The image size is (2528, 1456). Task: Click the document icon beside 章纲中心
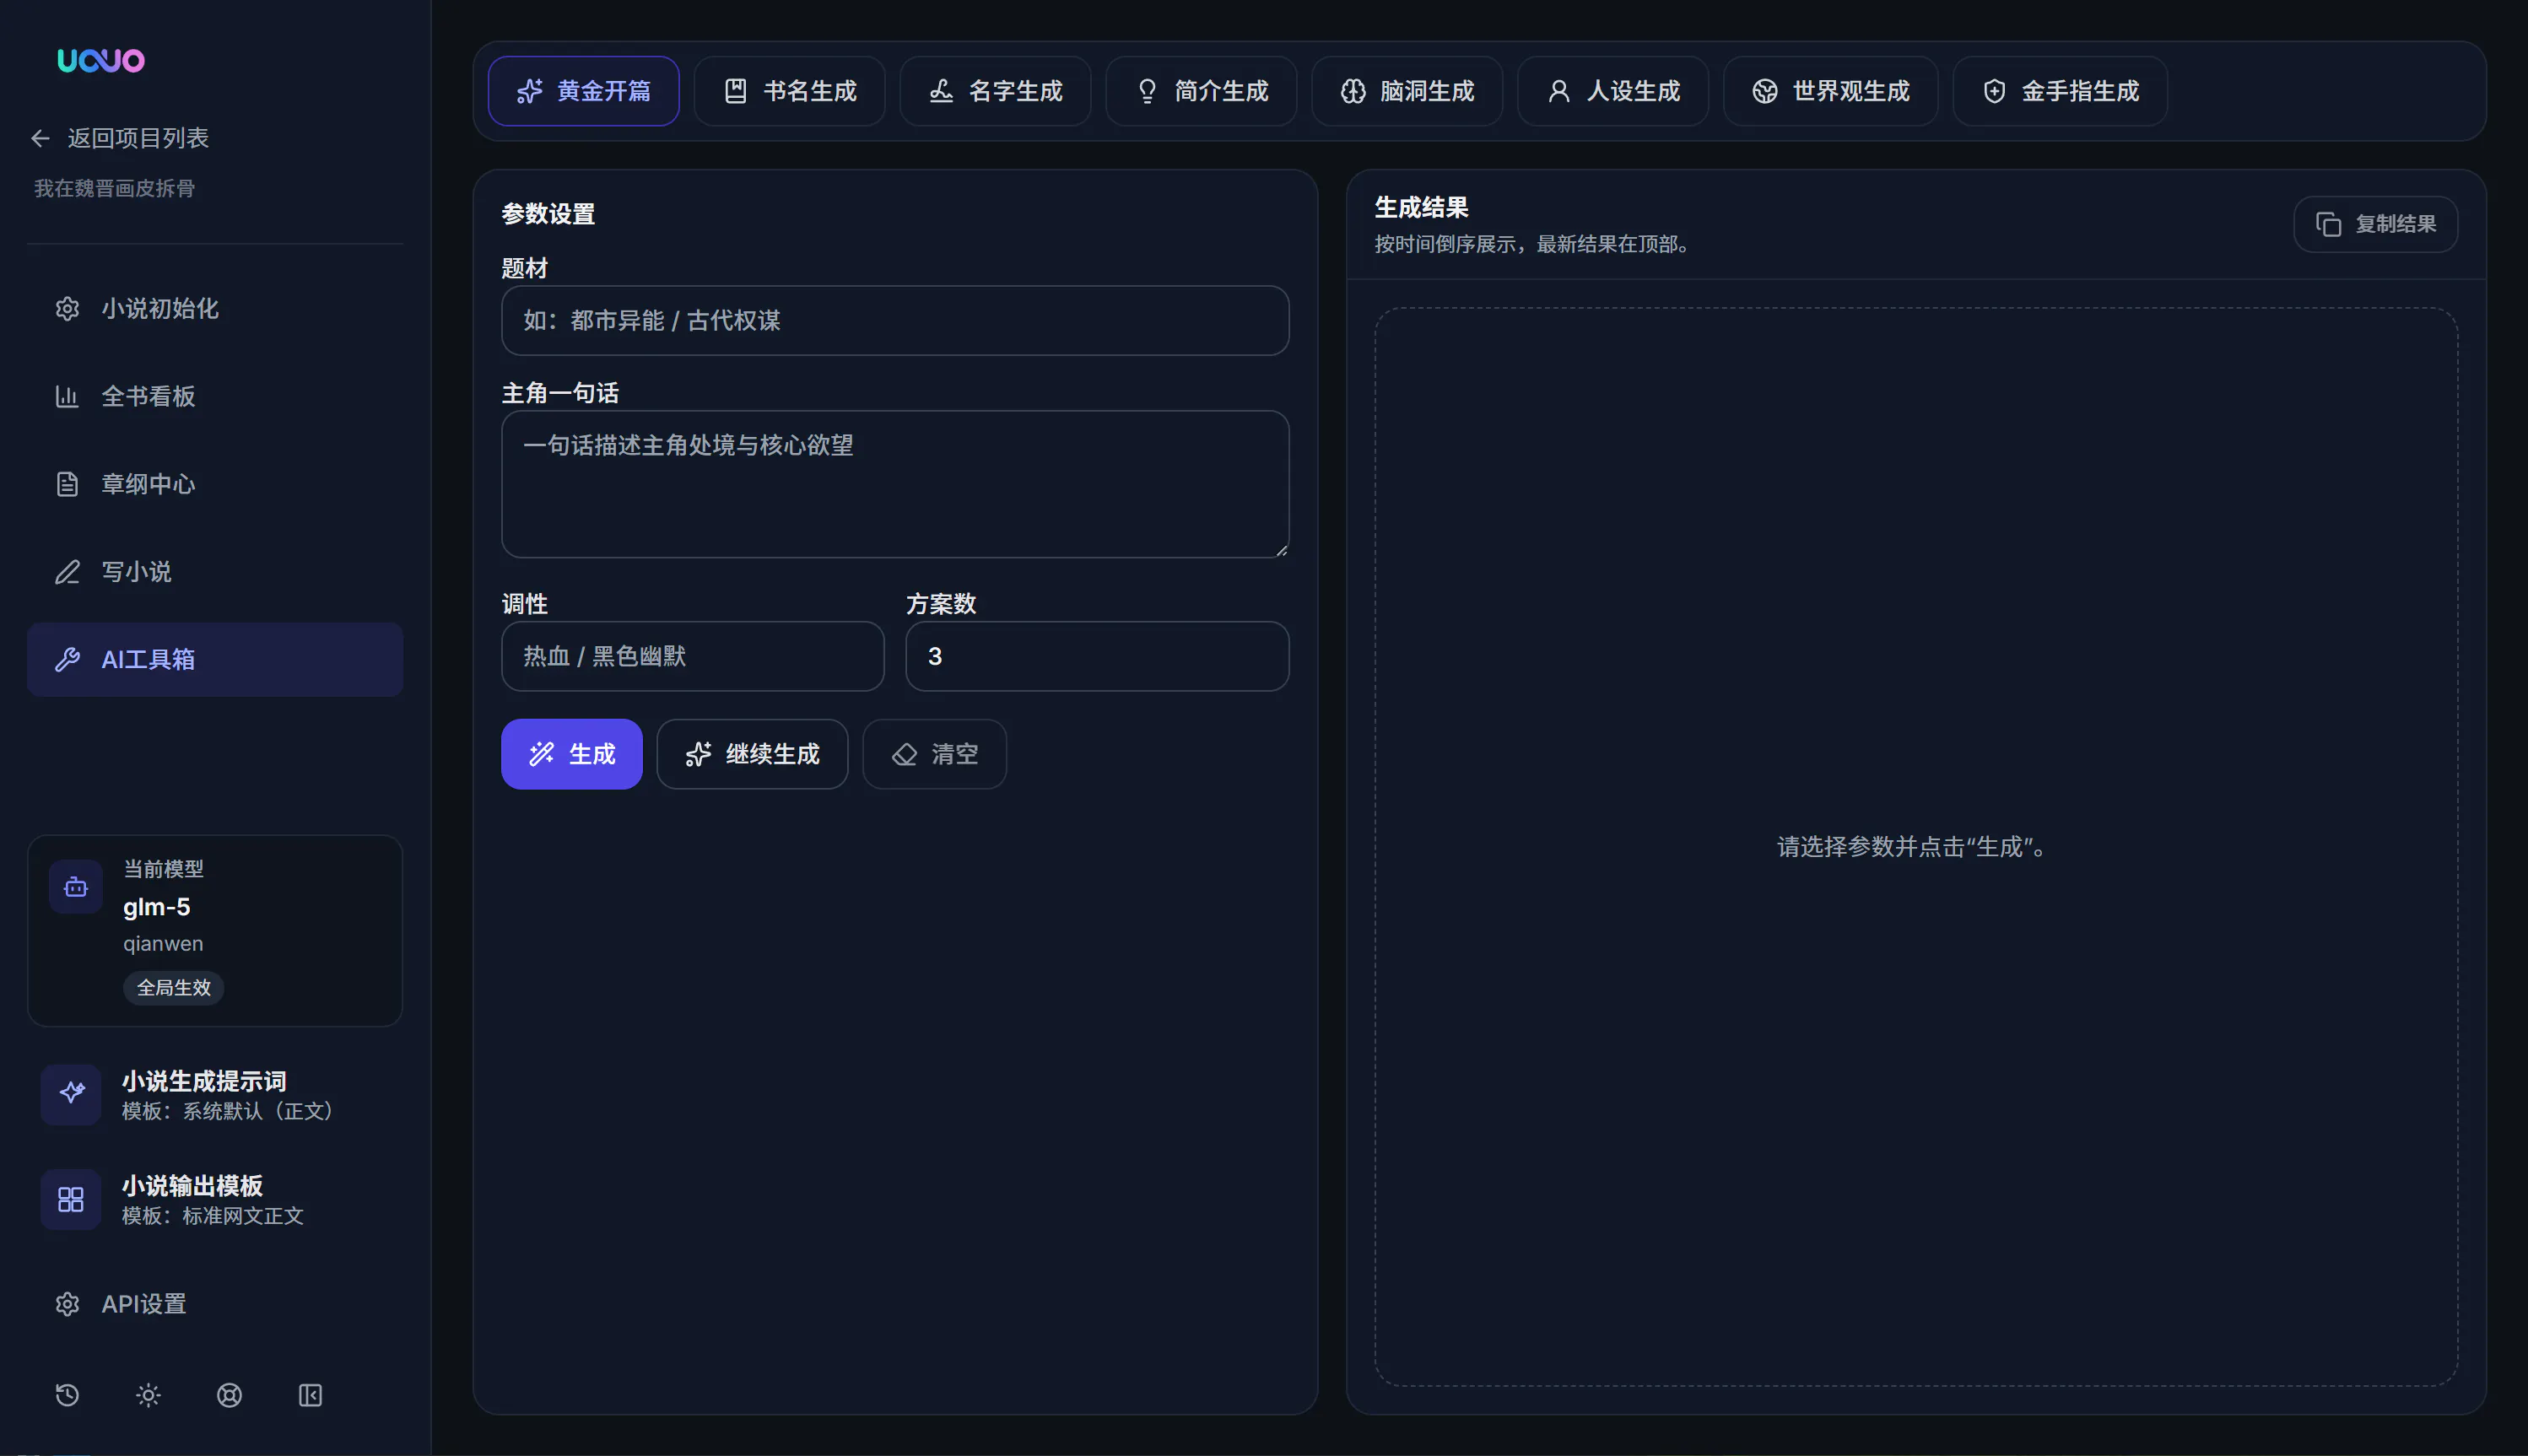coord(67,485)
